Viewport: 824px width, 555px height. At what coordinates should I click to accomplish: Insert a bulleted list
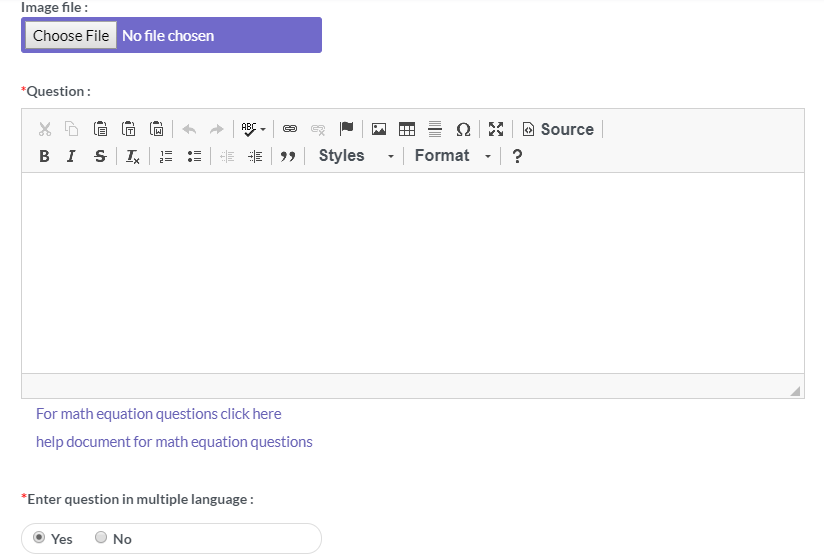(x=194, y=156)
